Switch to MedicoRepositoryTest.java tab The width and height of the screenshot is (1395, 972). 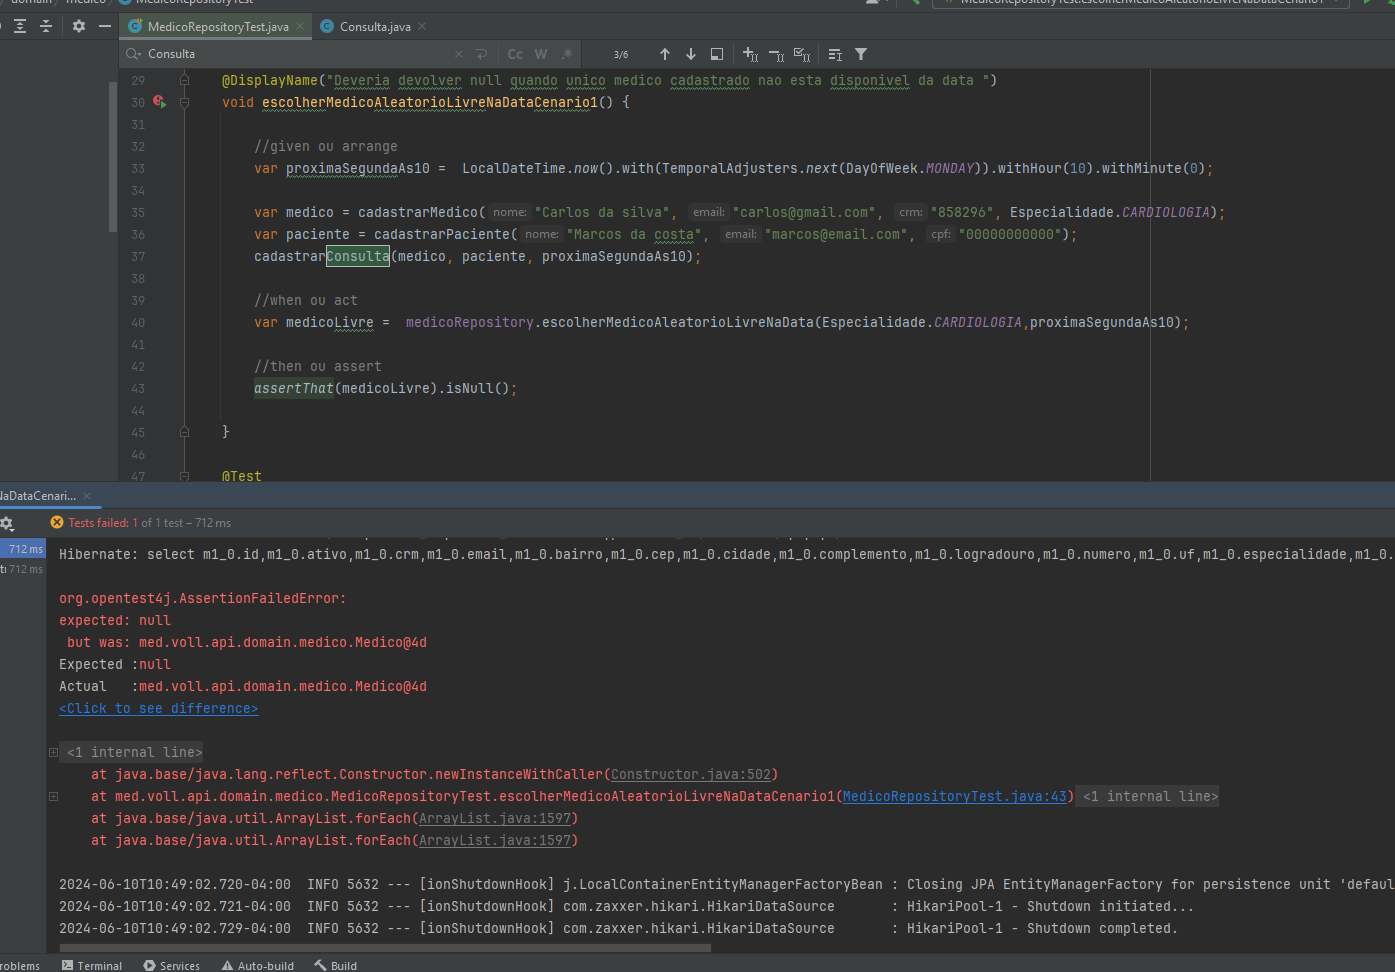coord(218,27)
